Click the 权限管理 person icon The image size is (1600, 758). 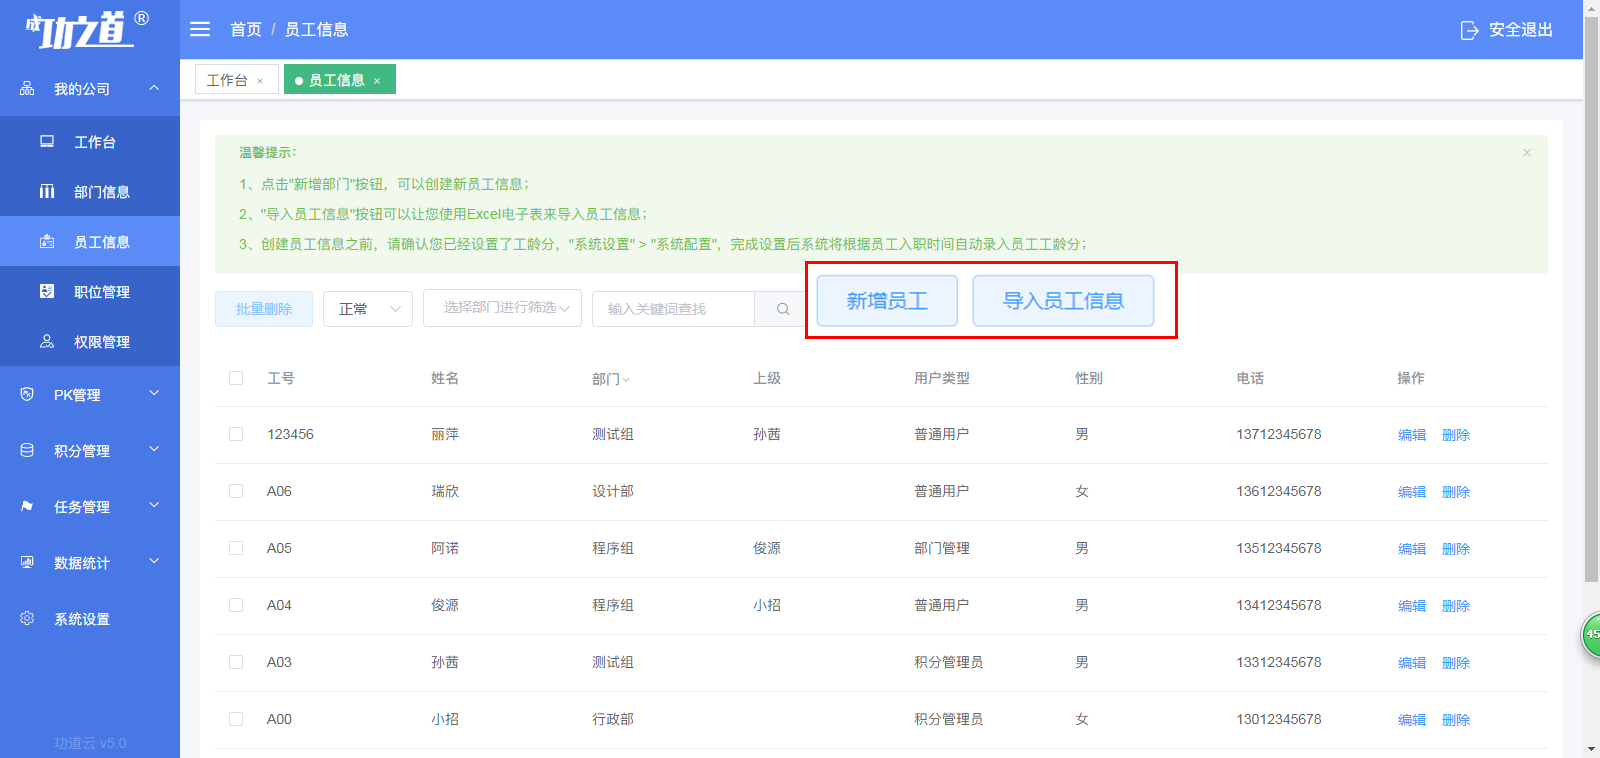(47, 341)
